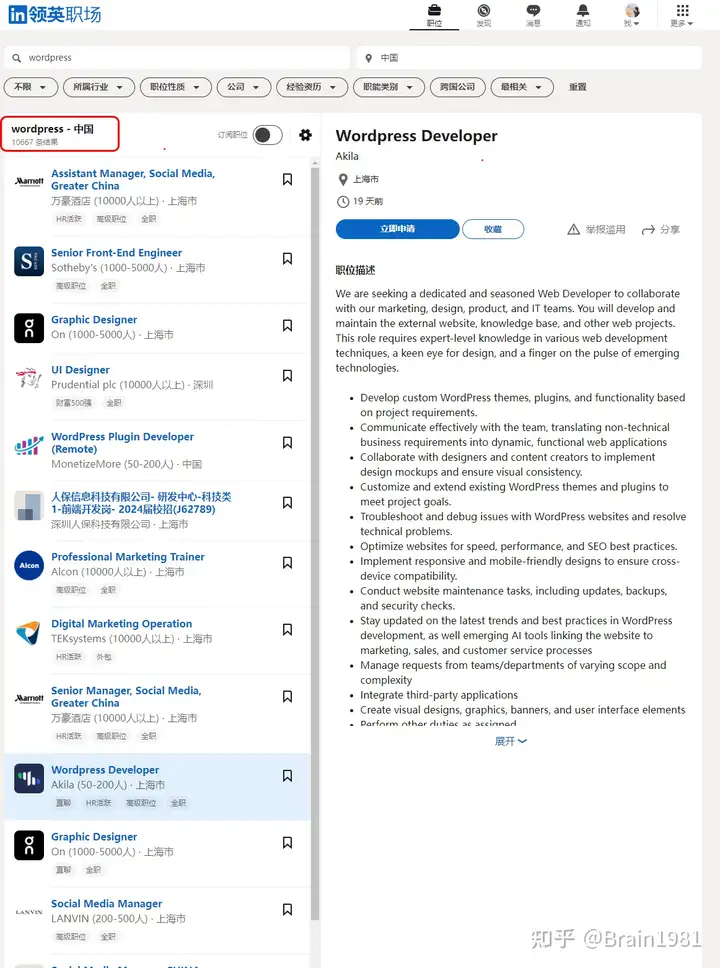Bookmark the second Graphic Designer job (直聊 tag)

[287, 842]
